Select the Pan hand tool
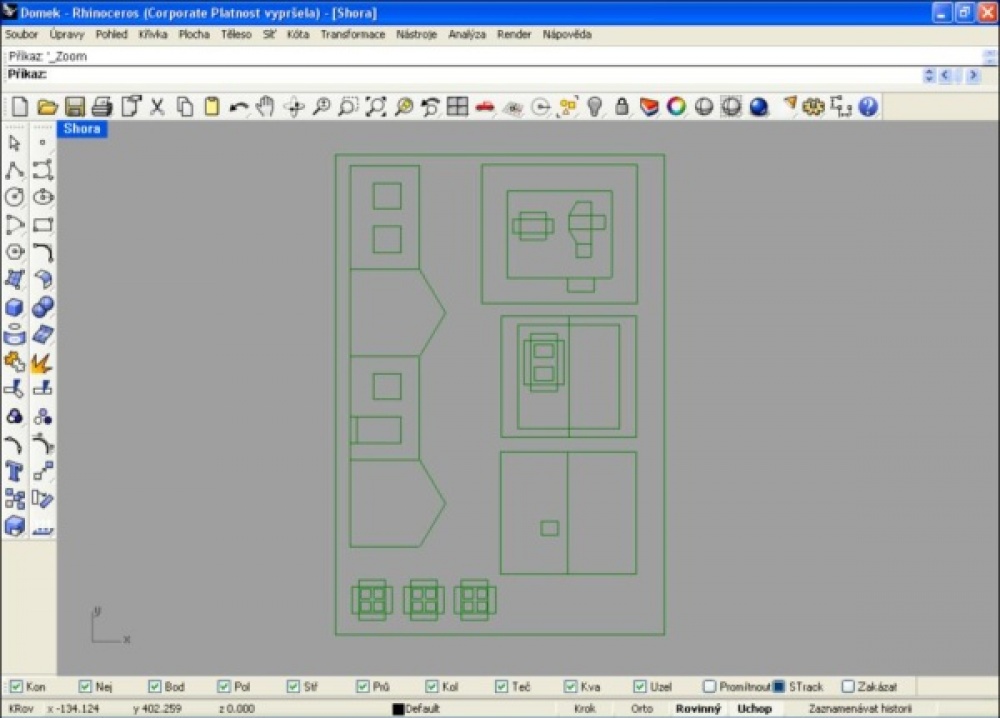Viewport: 1000px width, 718px height. tap(265, 106)
